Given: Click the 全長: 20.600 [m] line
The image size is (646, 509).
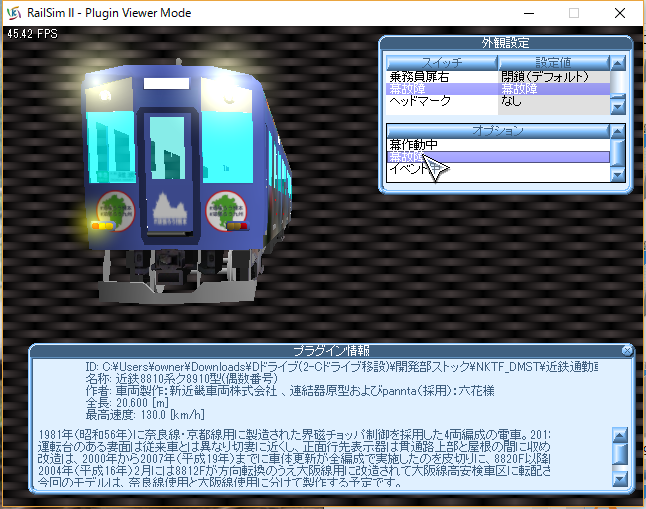Looking at the screenshot, I should [127, 402].
